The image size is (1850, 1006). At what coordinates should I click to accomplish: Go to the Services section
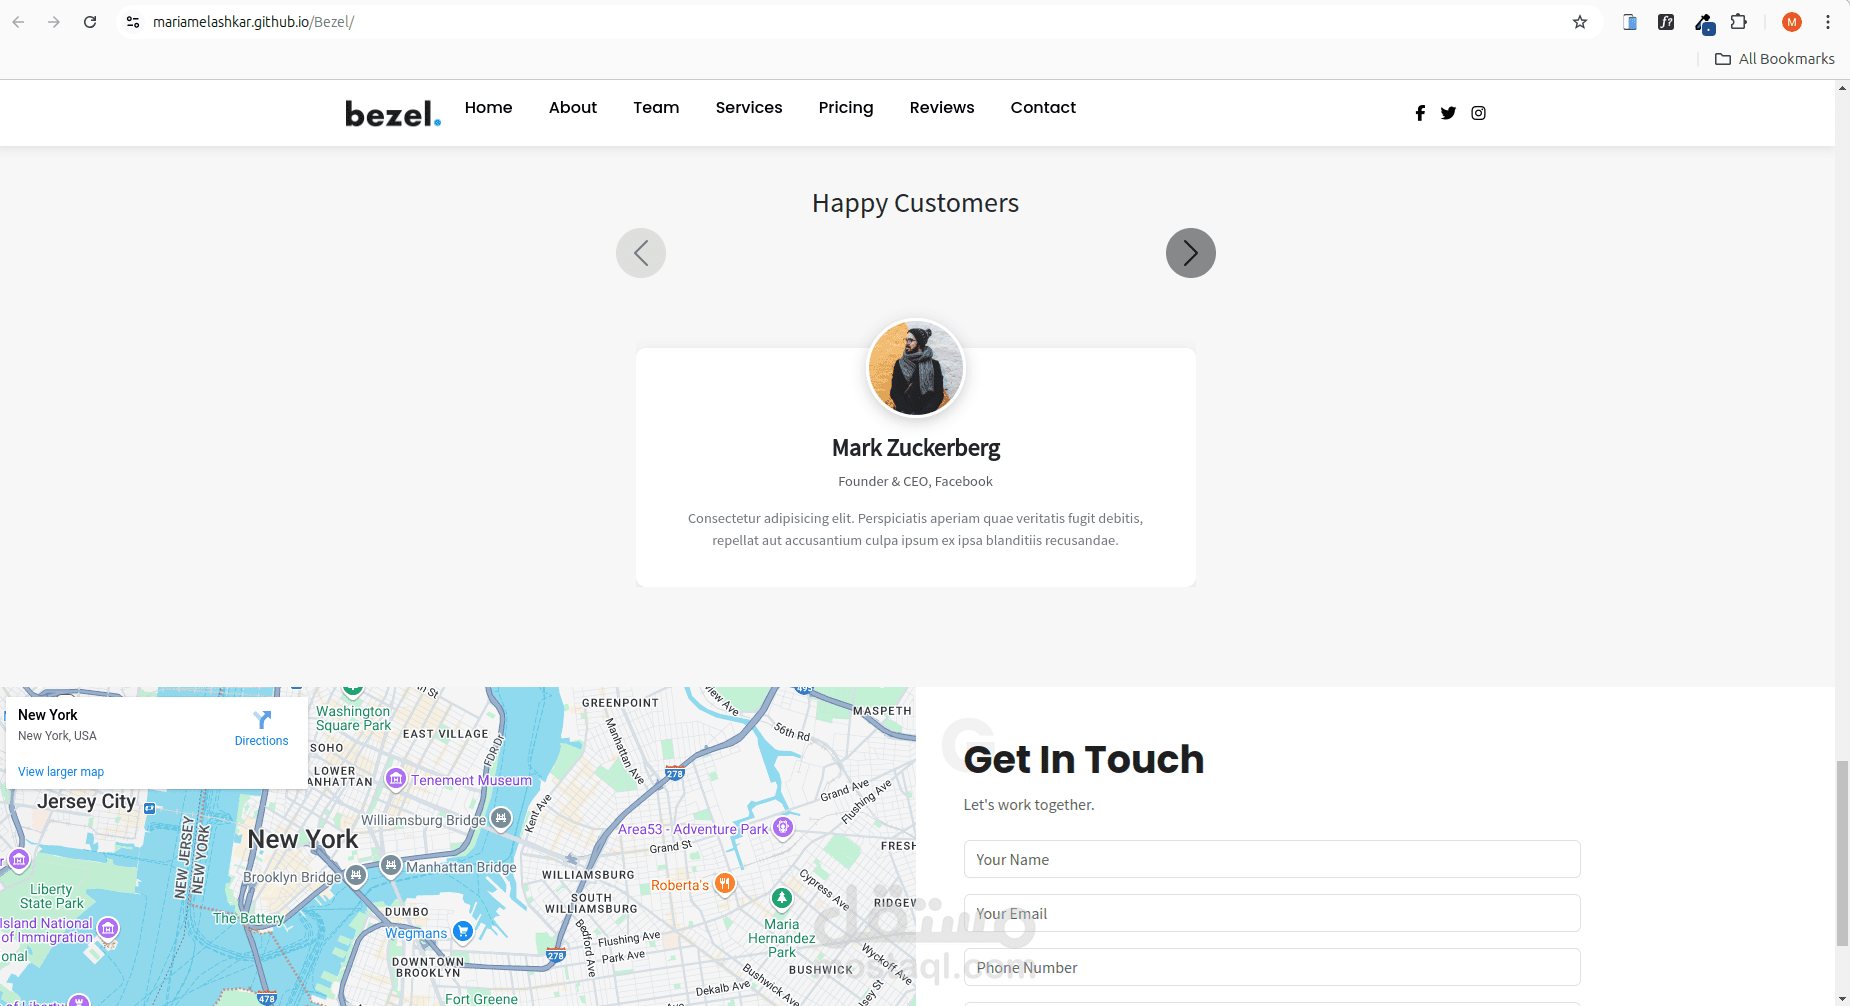(x=749, y=108)
